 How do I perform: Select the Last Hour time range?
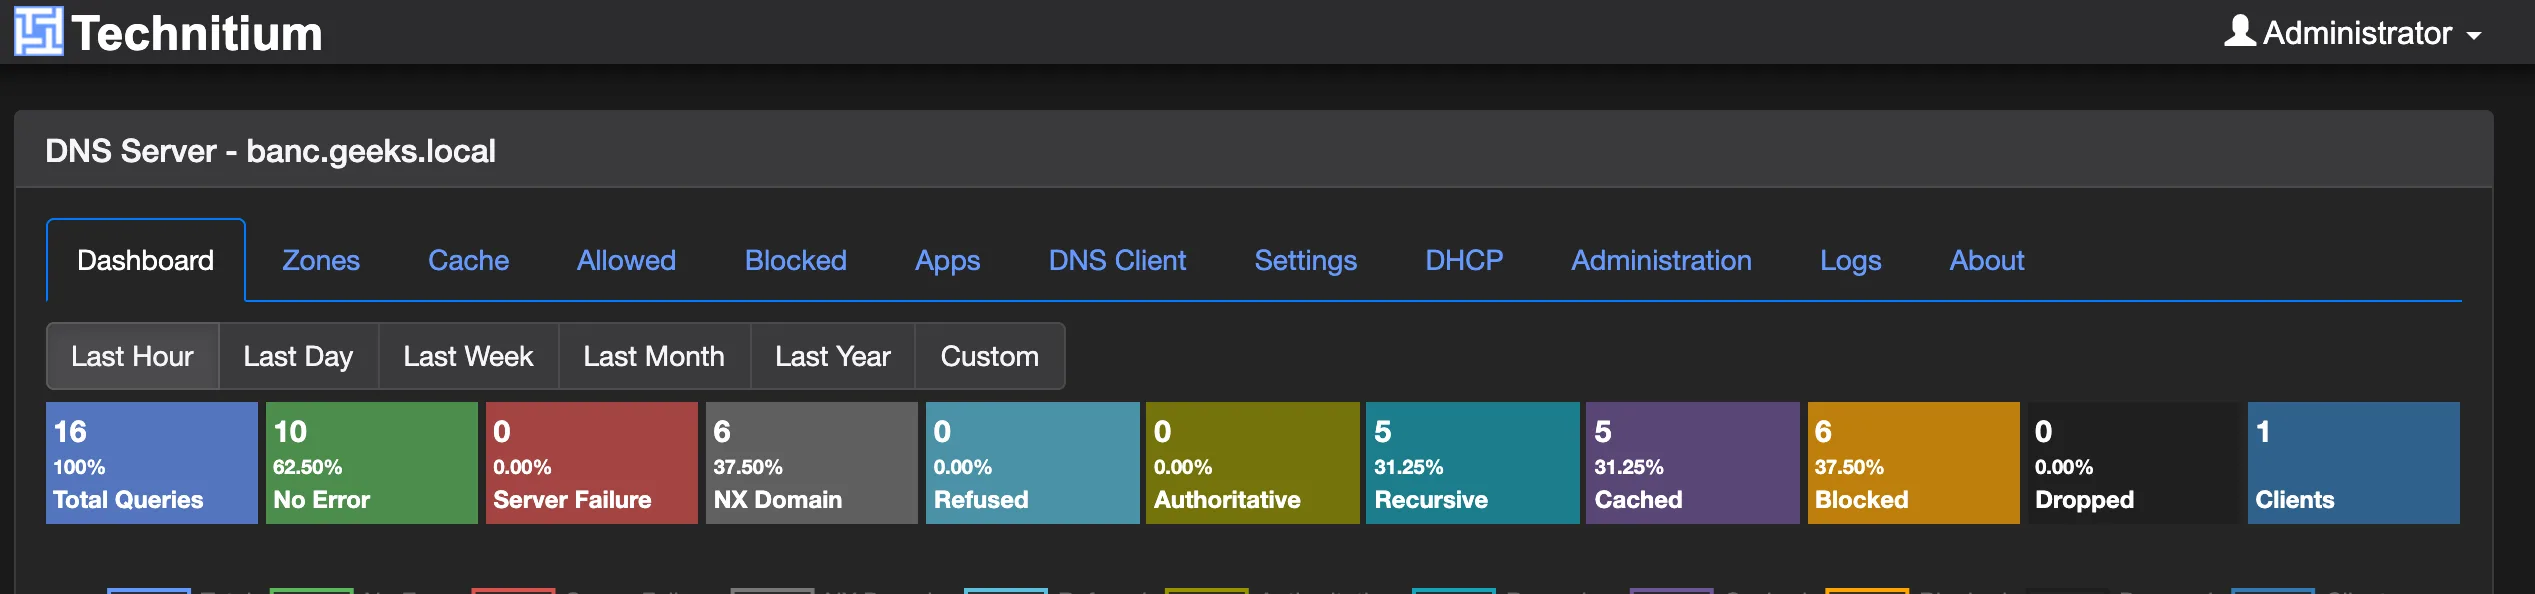[x=133, y=356]
